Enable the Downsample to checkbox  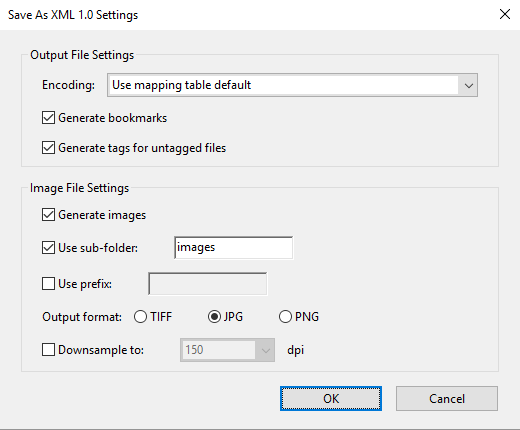(48, 350)
